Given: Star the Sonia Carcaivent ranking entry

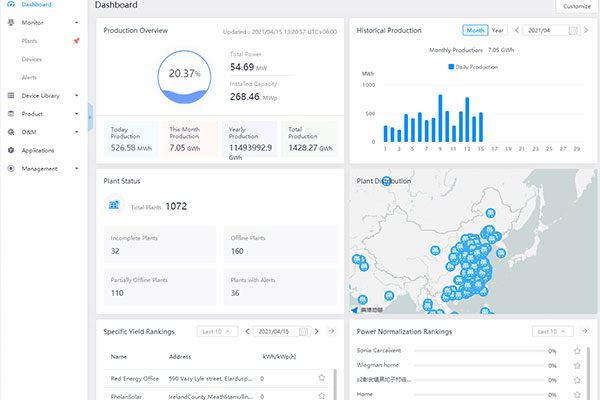Looking at the screenshot, I should [x=577, y=351].
